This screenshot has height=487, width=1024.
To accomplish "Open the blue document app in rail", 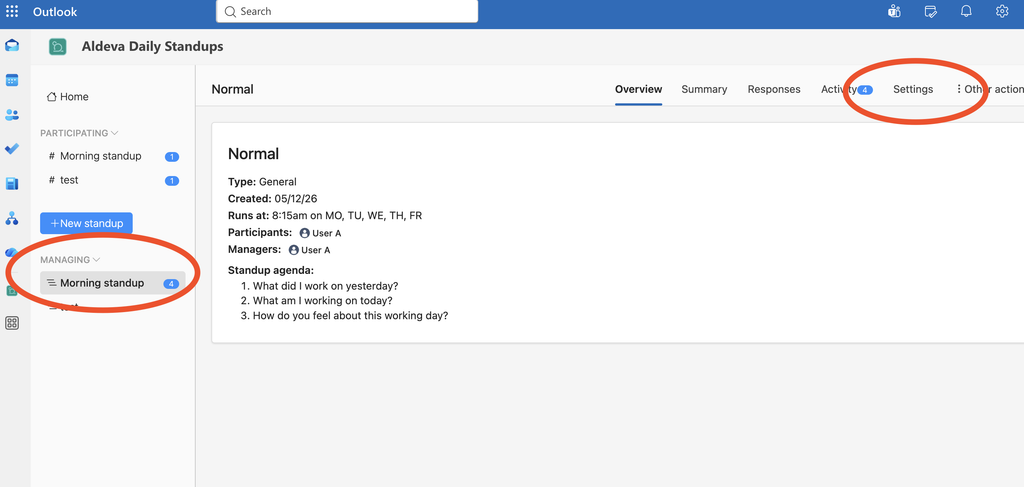I will (12, 184).
